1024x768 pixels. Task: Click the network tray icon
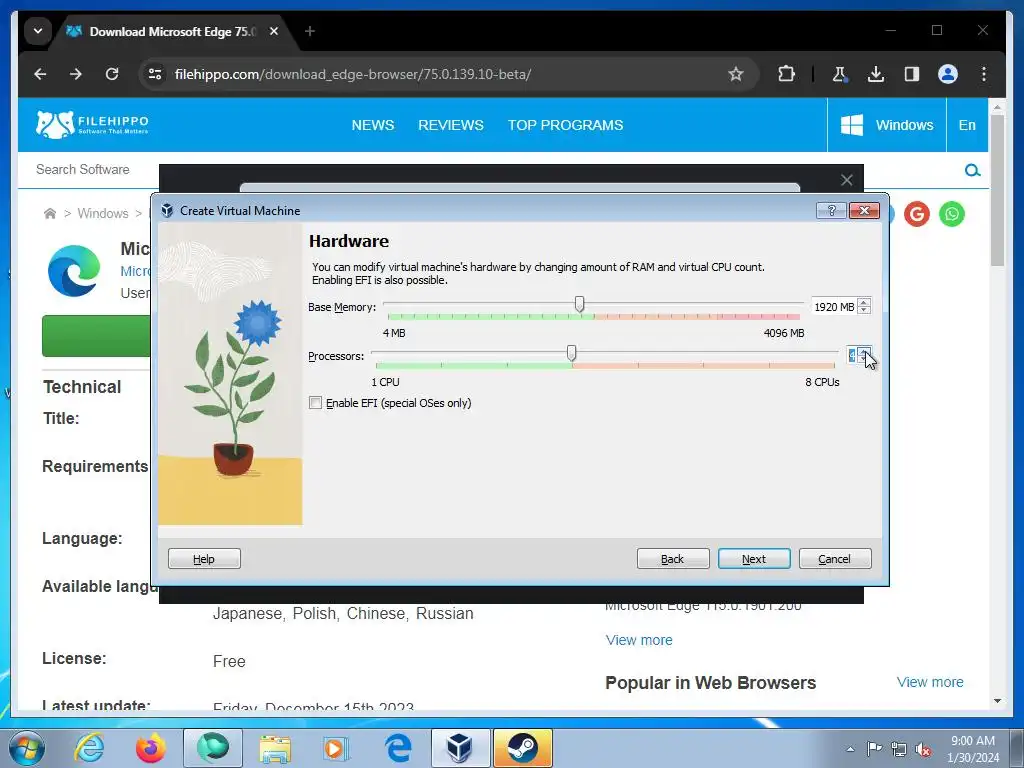click(899, 749)
